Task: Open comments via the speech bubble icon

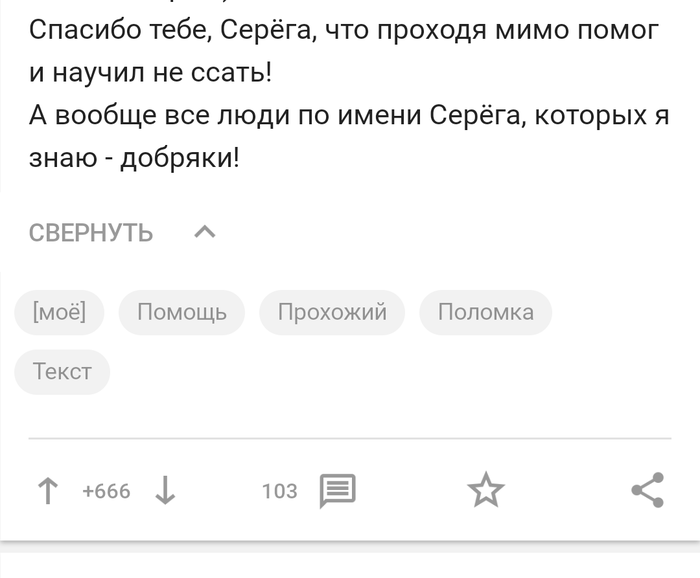Action: (338, 491)
